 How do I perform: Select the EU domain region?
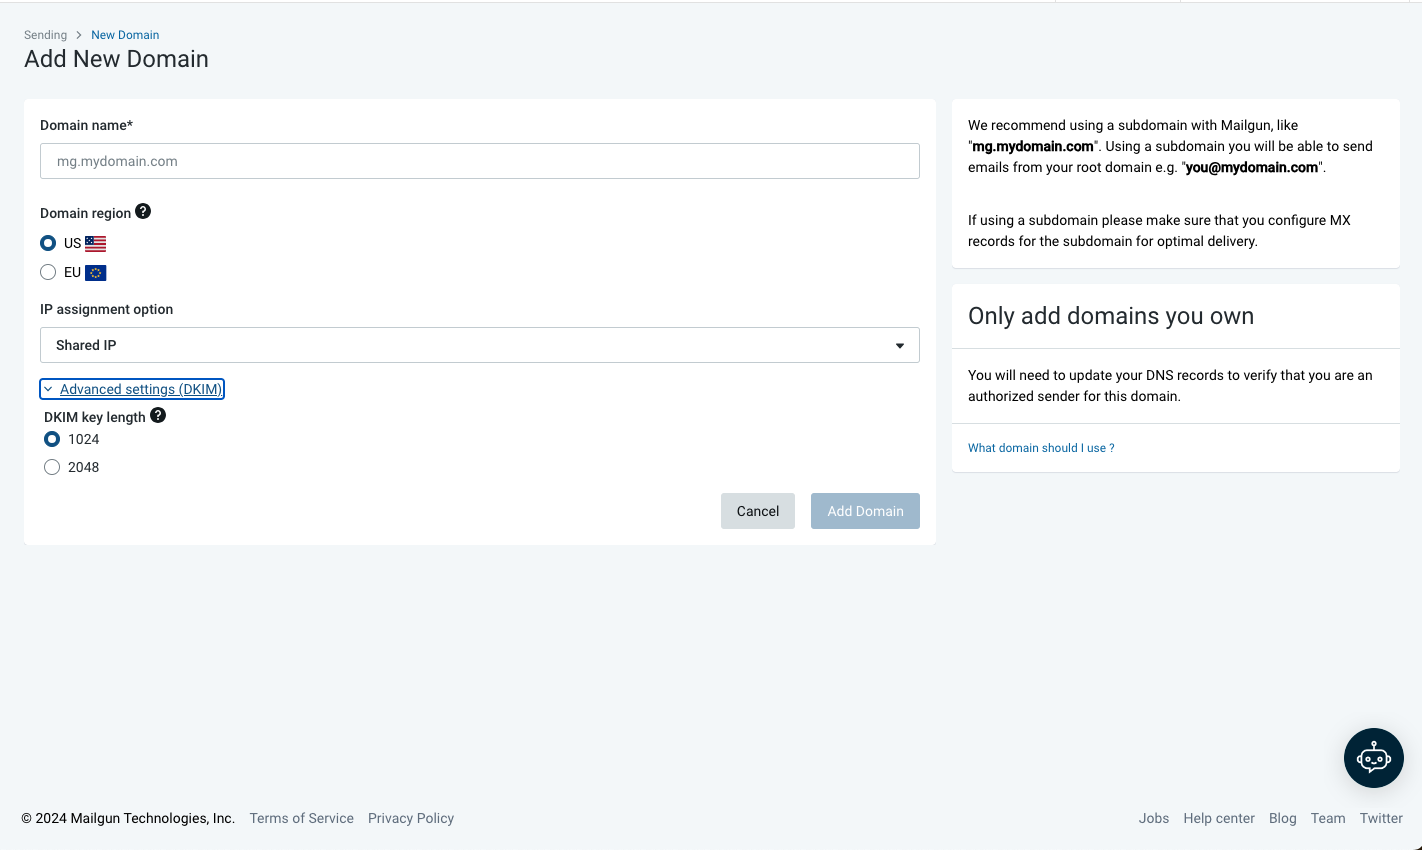tap(47, 271)
